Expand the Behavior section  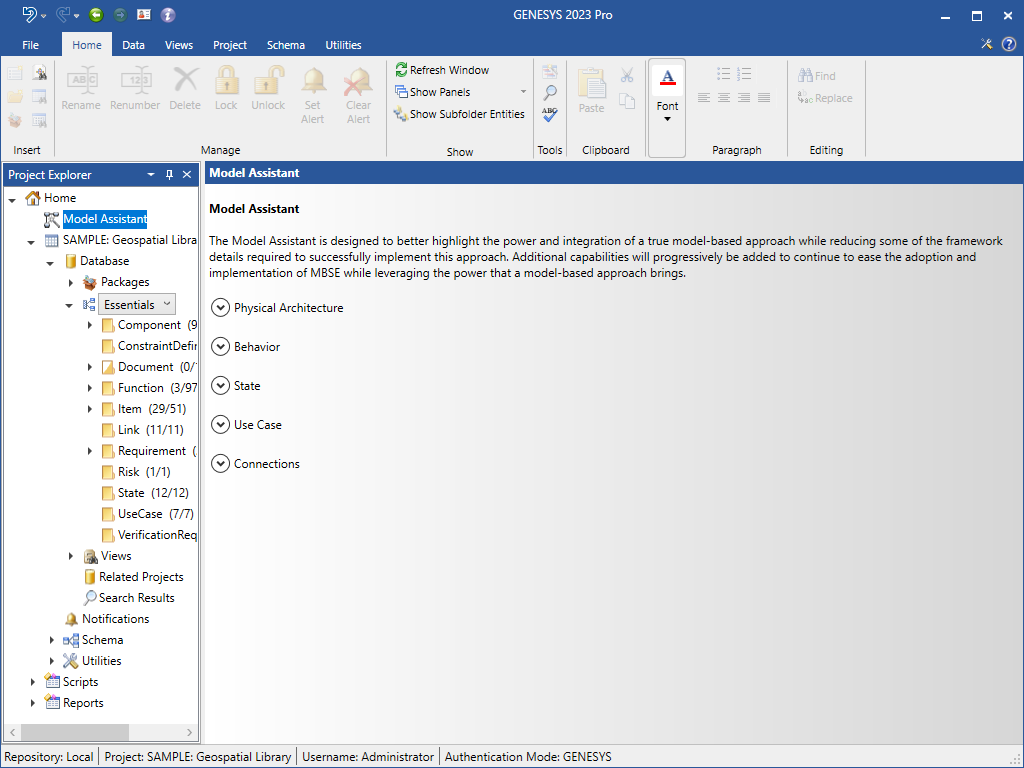(x=221, y=346)
